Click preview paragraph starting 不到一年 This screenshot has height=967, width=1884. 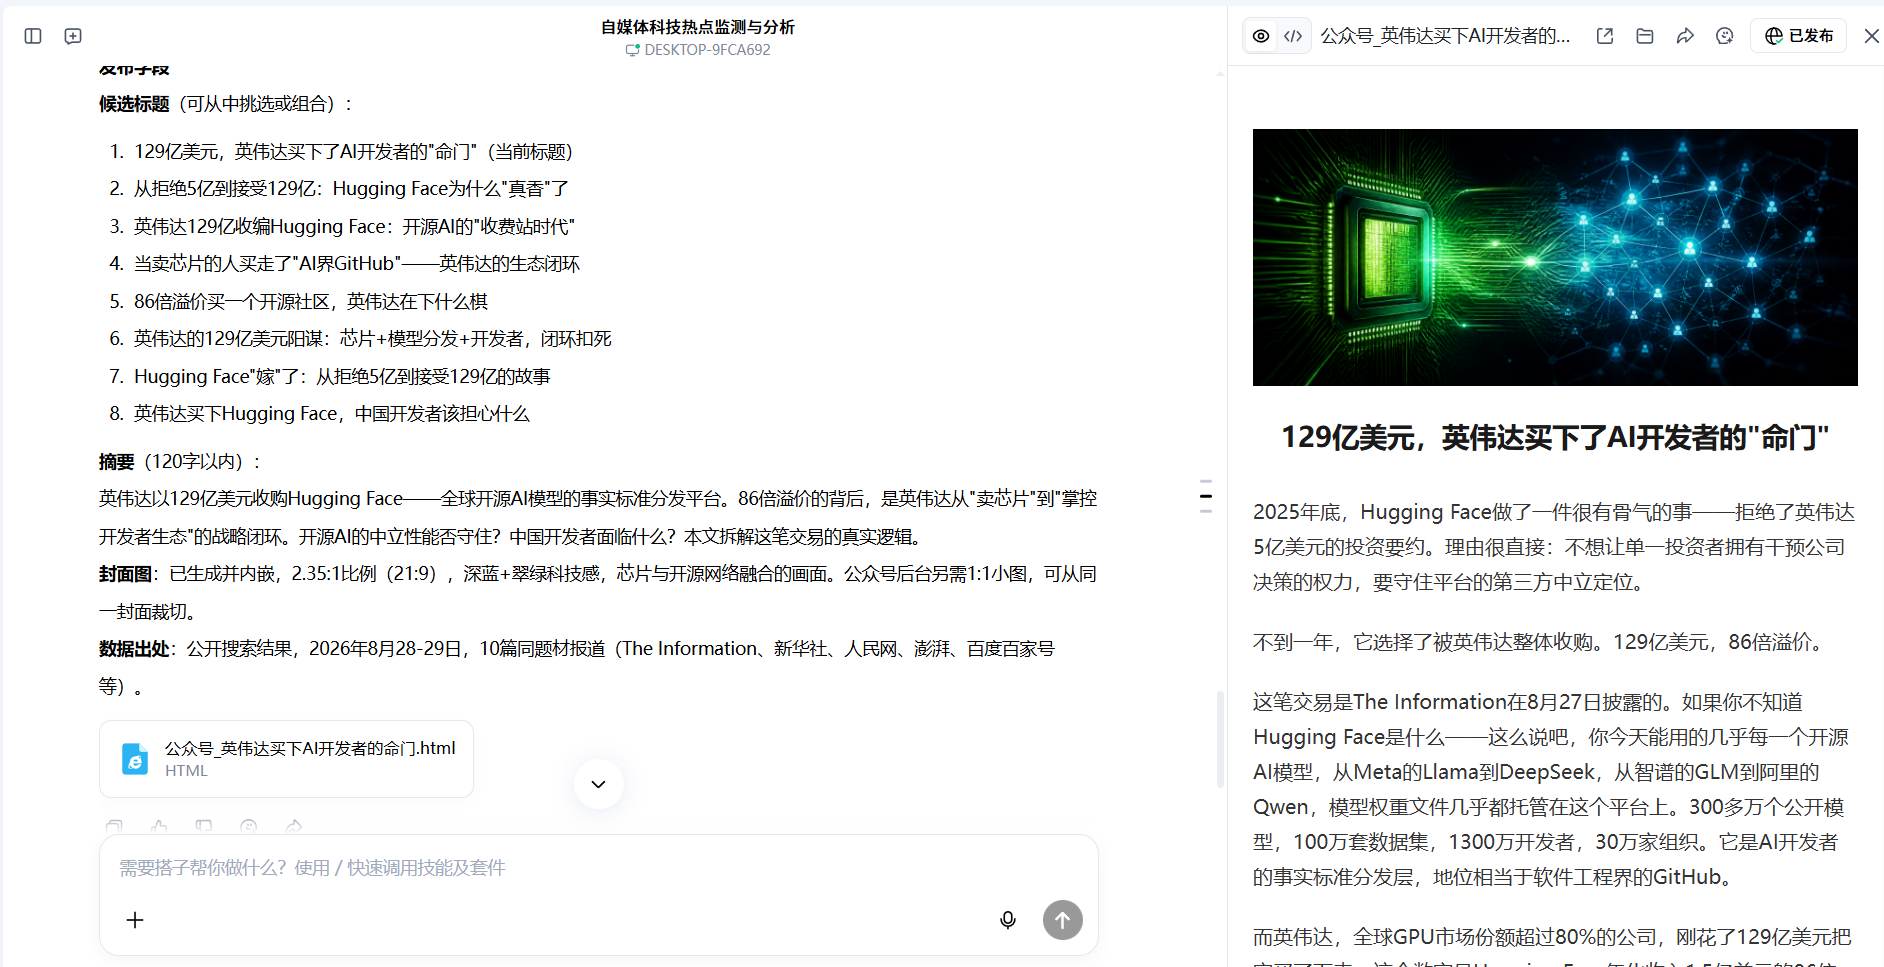point(1541,642)
